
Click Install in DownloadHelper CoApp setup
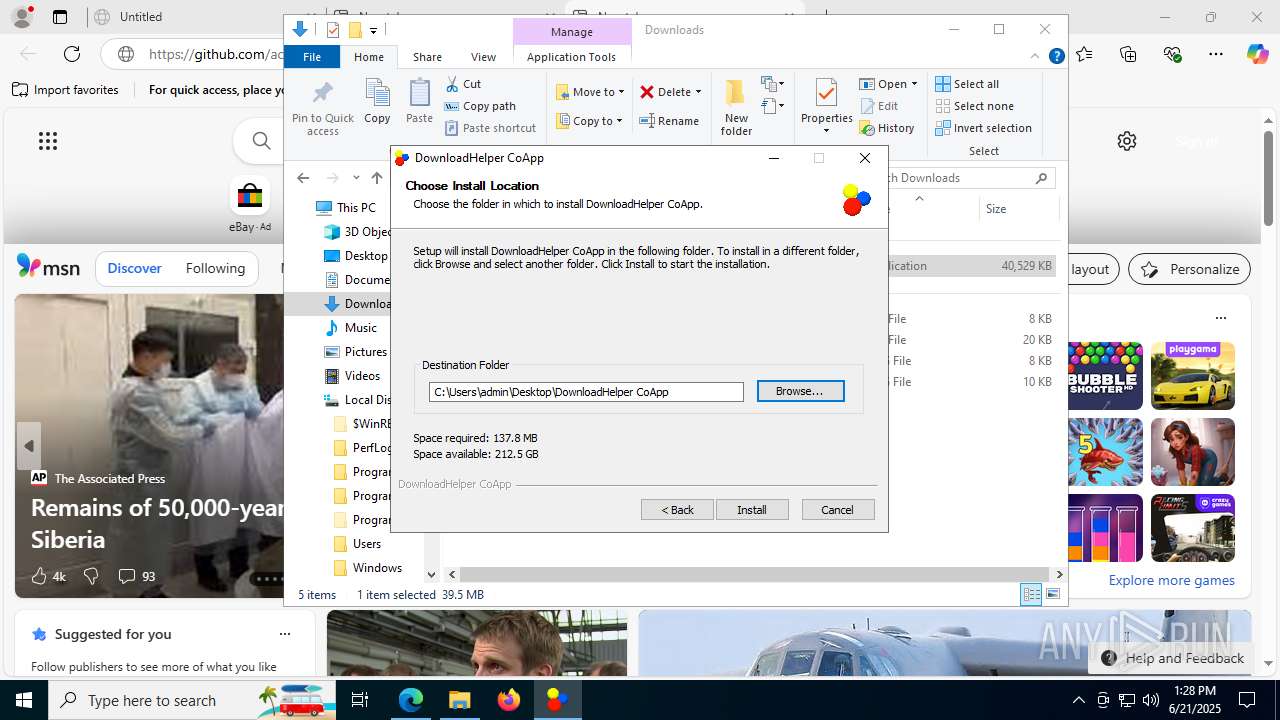pos(752,510)
